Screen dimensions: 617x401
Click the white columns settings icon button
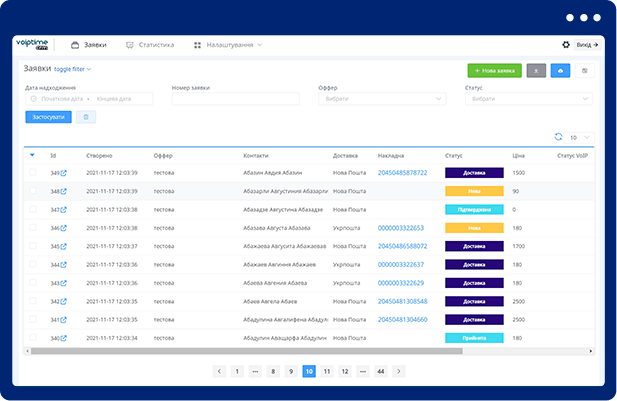coord(585,70)
